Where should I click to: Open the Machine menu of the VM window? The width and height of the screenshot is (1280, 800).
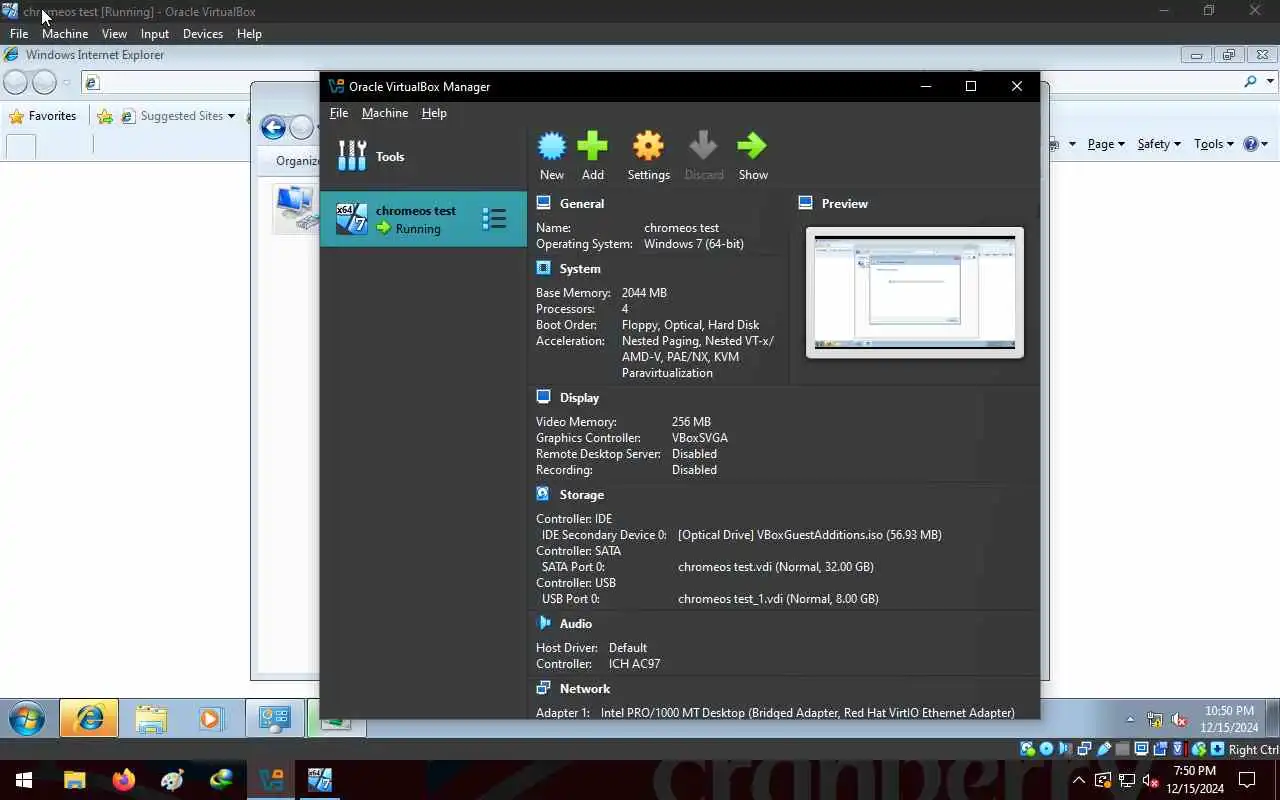[x=65, y=33]
